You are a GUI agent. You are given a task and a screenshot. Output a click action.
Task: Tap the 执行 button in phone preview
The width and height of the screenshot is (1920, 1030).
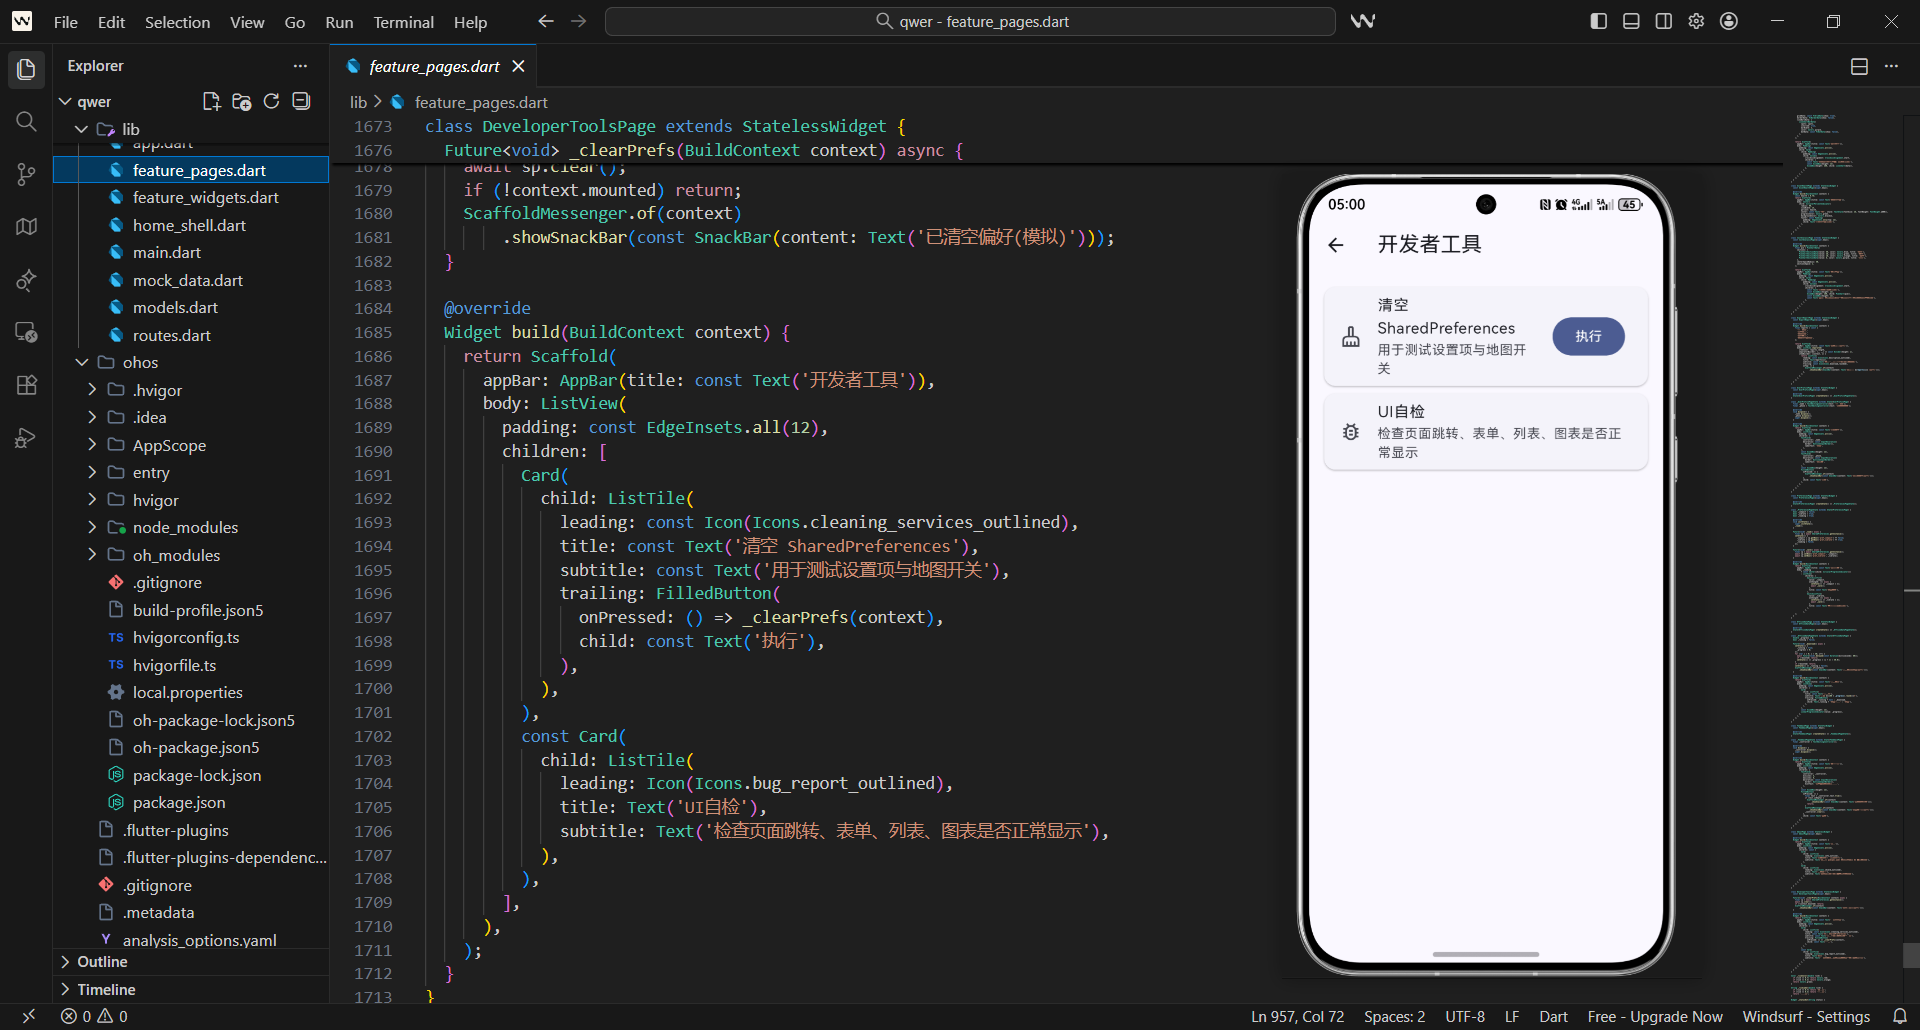1588,336
